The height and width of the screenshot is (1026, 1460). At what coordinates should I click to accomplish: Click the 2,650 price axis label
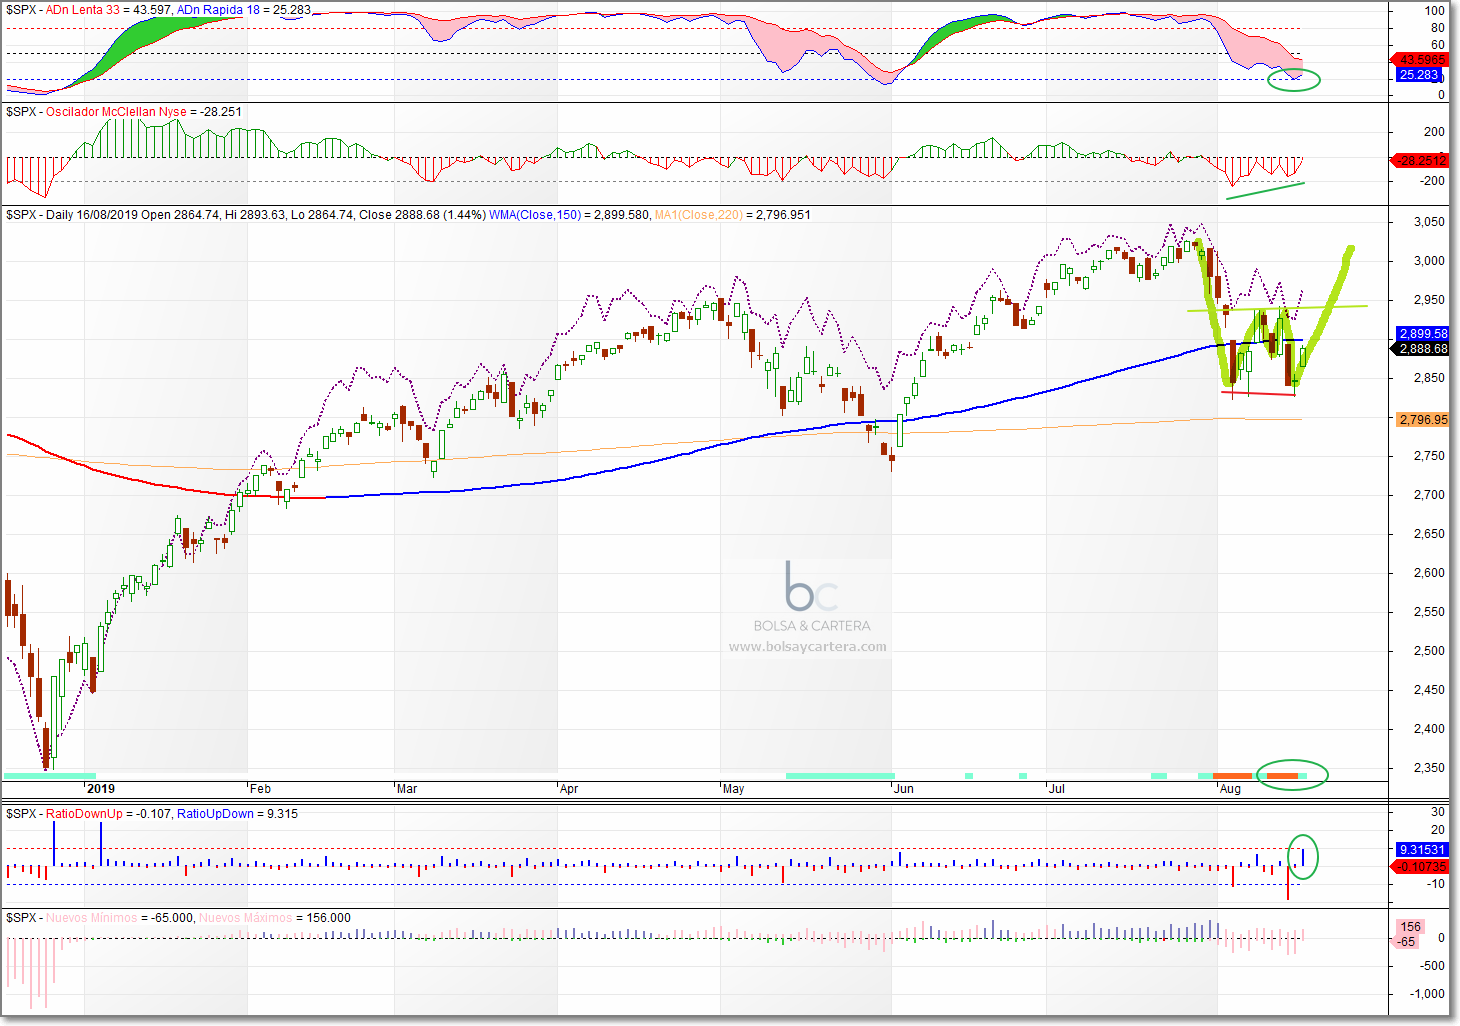tap(1428, 534)
